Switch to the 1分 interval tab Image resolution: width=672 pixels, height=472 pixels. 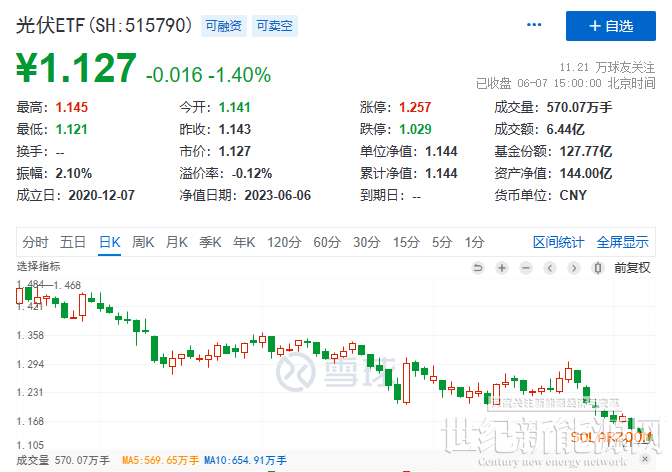click(475, 242)
